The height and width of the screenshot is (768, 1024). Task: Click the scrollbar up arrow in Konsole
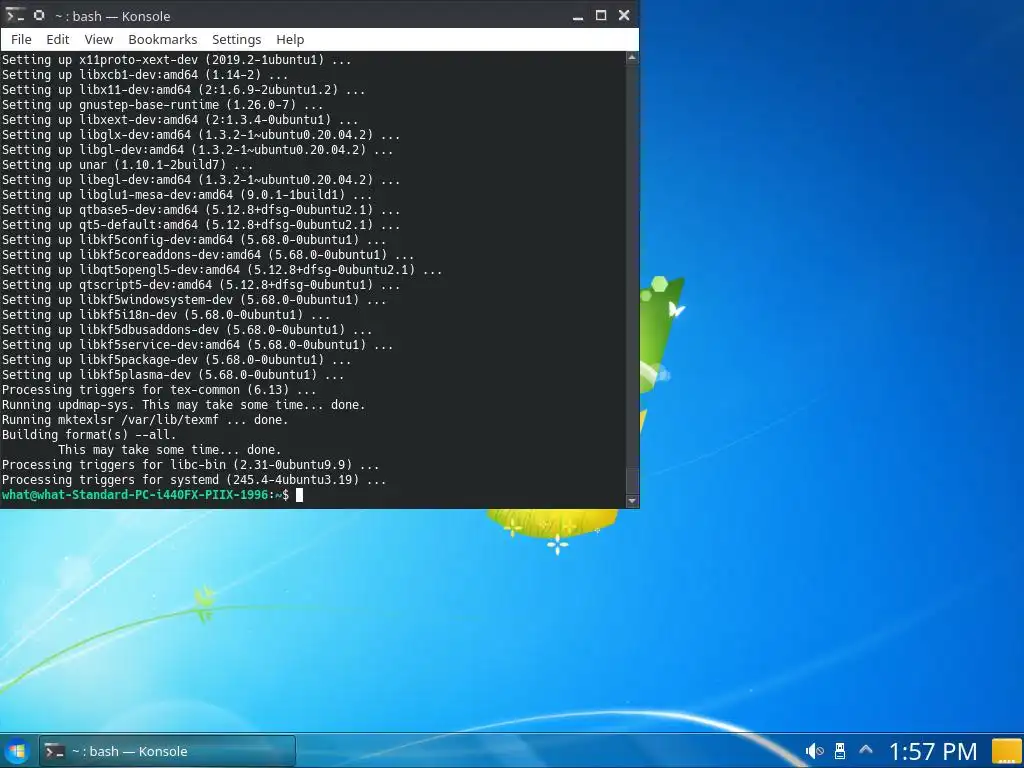pos(632,57)
